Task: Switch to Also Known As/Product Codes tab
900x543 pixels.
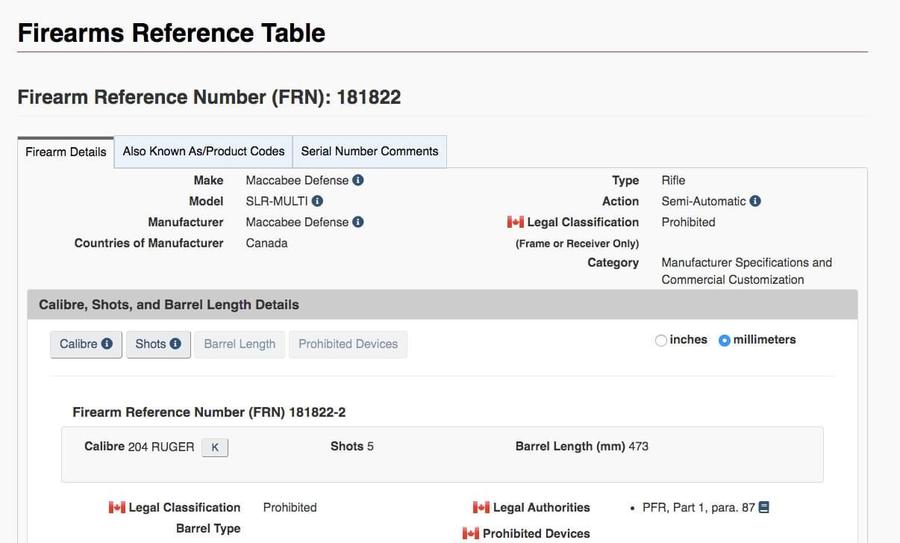Action: click(x=203, y=152)
